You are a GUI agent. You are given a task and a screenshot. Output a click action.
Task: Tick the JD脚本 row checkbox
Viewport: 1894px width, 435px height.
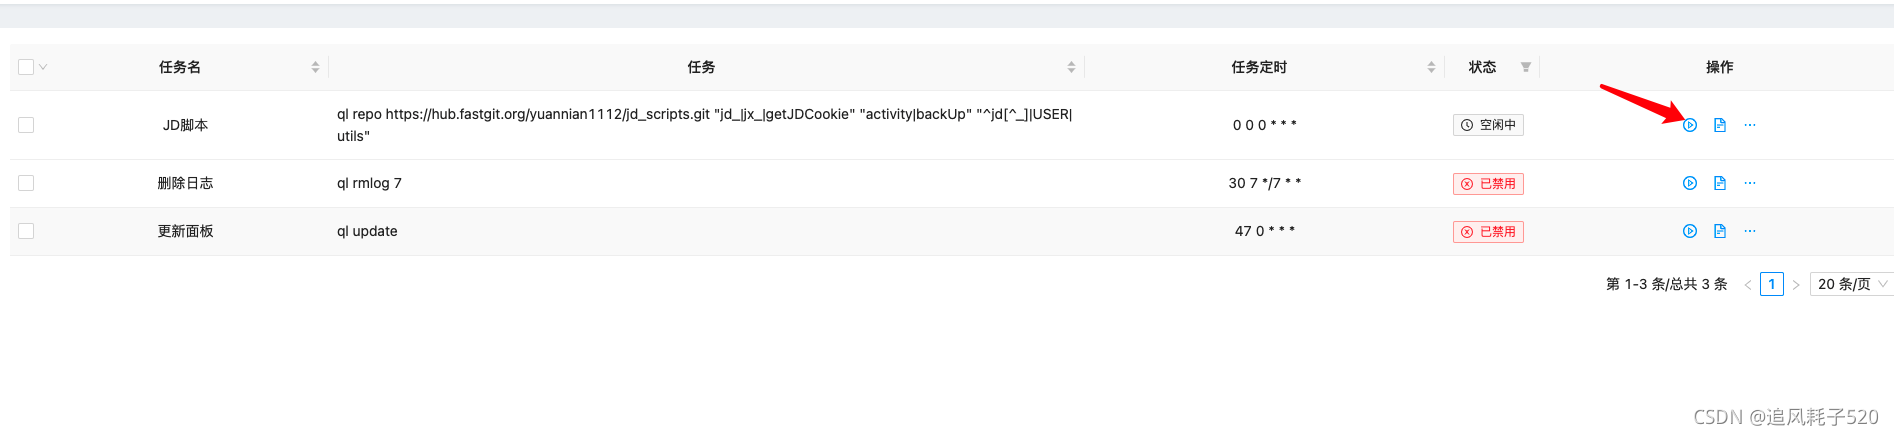pos(26,125)
